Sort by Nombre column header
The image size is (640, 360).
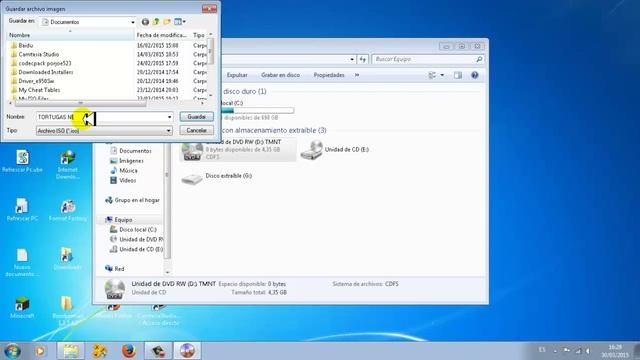click(x=71, y=35)
